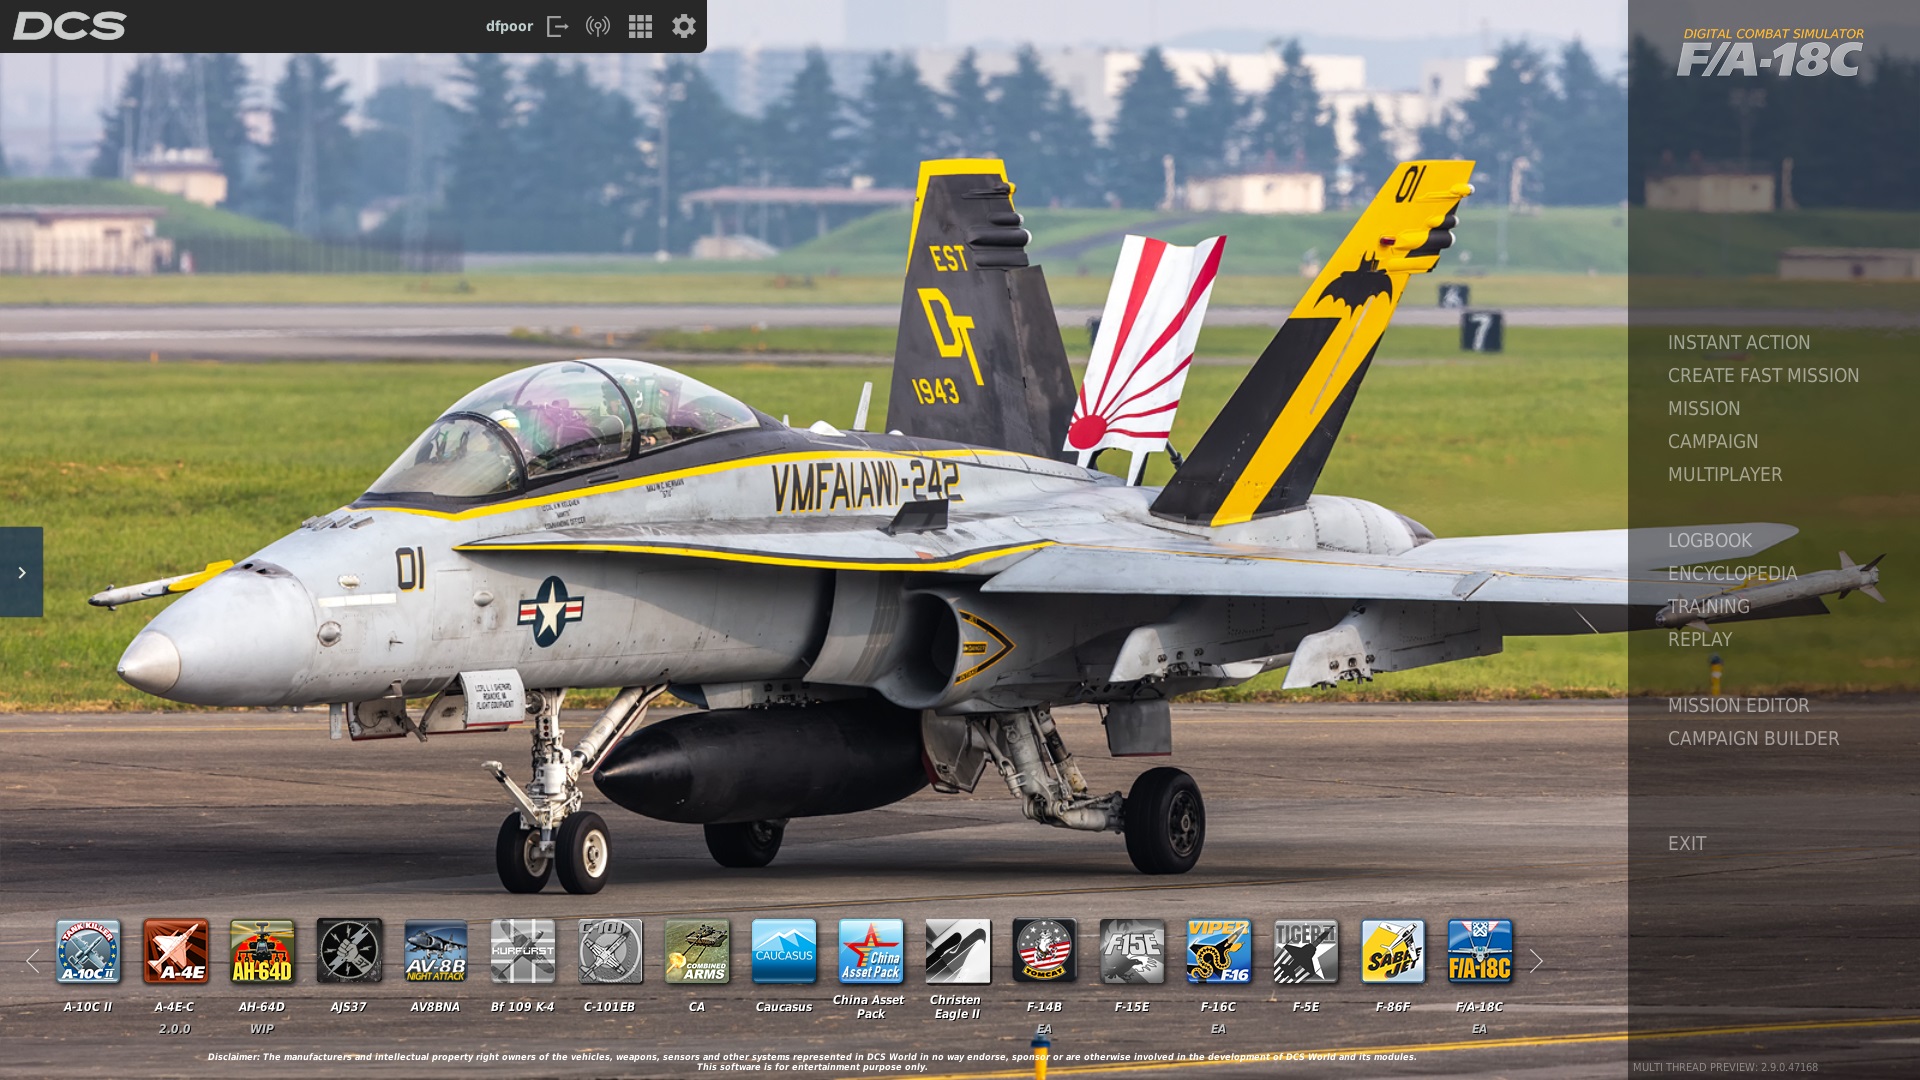Screen dimensions: 1920x1080
Task: Click the right arrow of the module carousel
Action: pyautogui.click(x=1536, y=961)
